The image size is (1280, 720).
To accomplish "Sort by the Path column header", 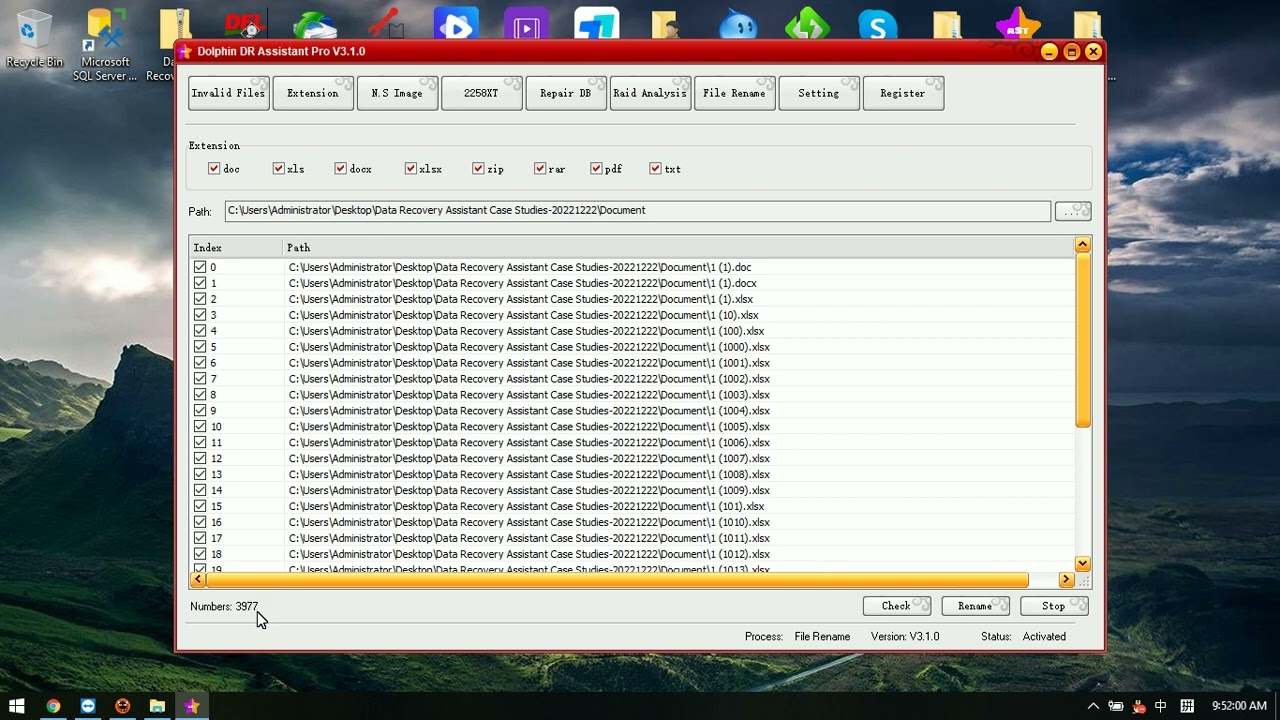I will click(679, 247).
